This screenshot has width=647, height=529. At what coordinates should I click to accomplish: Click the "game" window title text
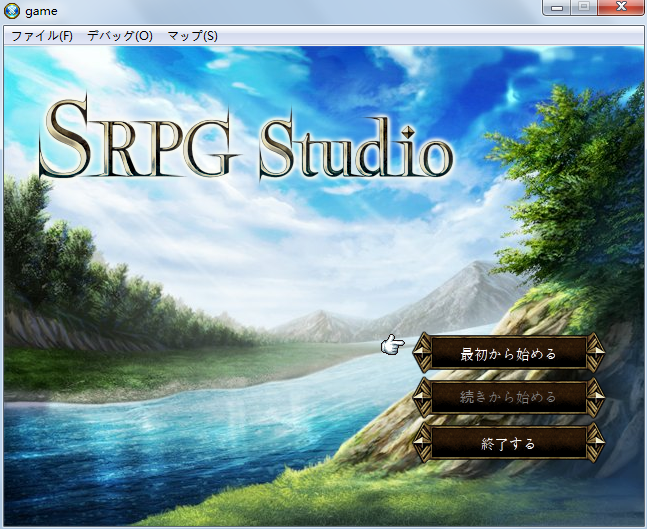pos(41,11)
